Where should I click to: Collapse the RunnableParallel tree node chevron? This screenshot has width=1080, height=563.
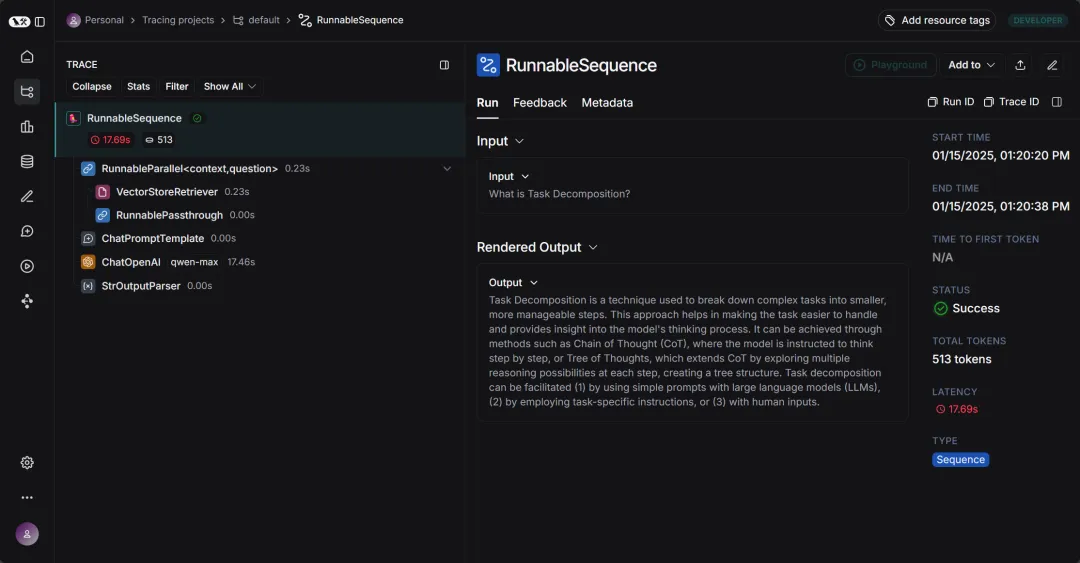(x=447, y=169)
